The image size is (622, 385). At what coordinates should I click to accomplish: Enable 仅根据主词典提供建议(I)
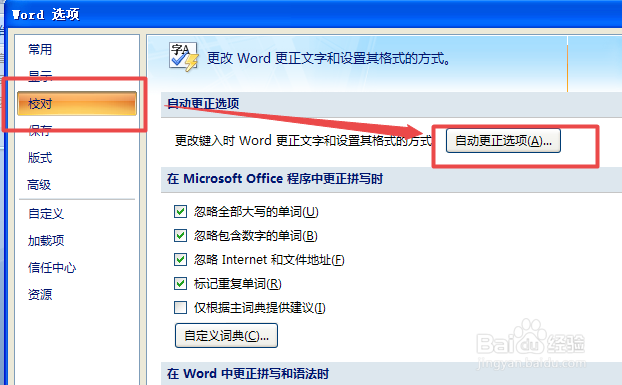point(180,307)
